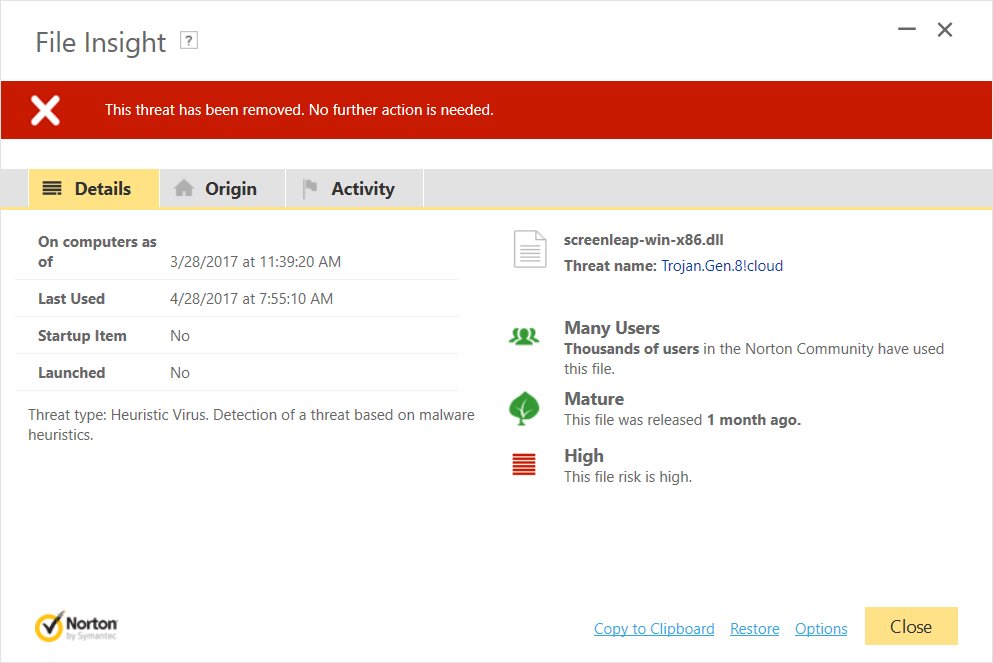Open the Activity tab
993x663 pixels.
355,188
